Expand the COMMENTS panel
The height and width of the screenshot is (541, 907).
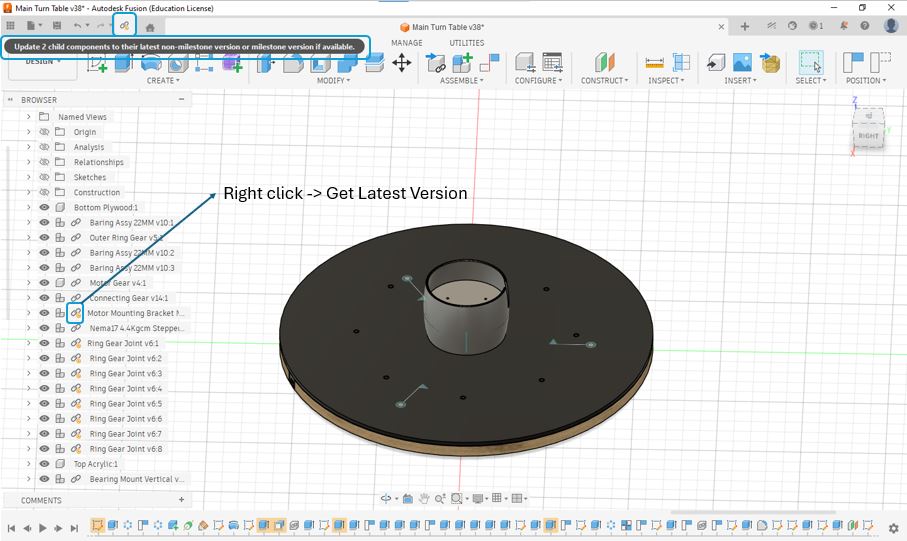click(181, 500)
